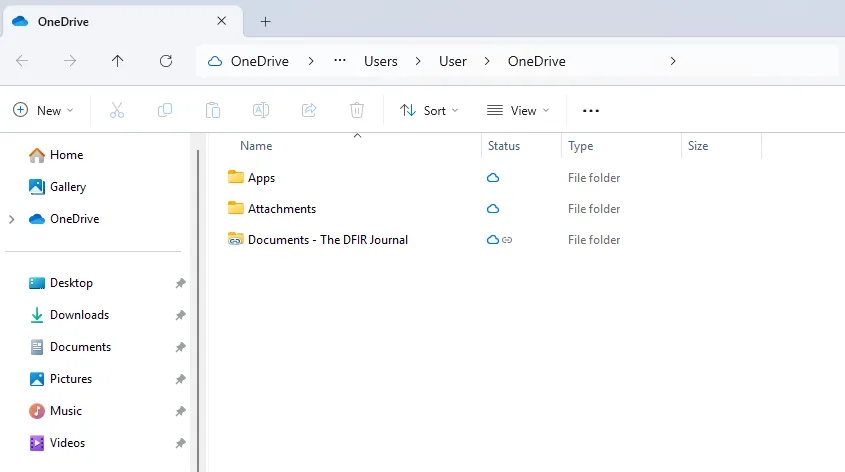Unpin Downloads from quick access
Image resolution: width=845 pixels, height=472 pixels.
[181, 315]
